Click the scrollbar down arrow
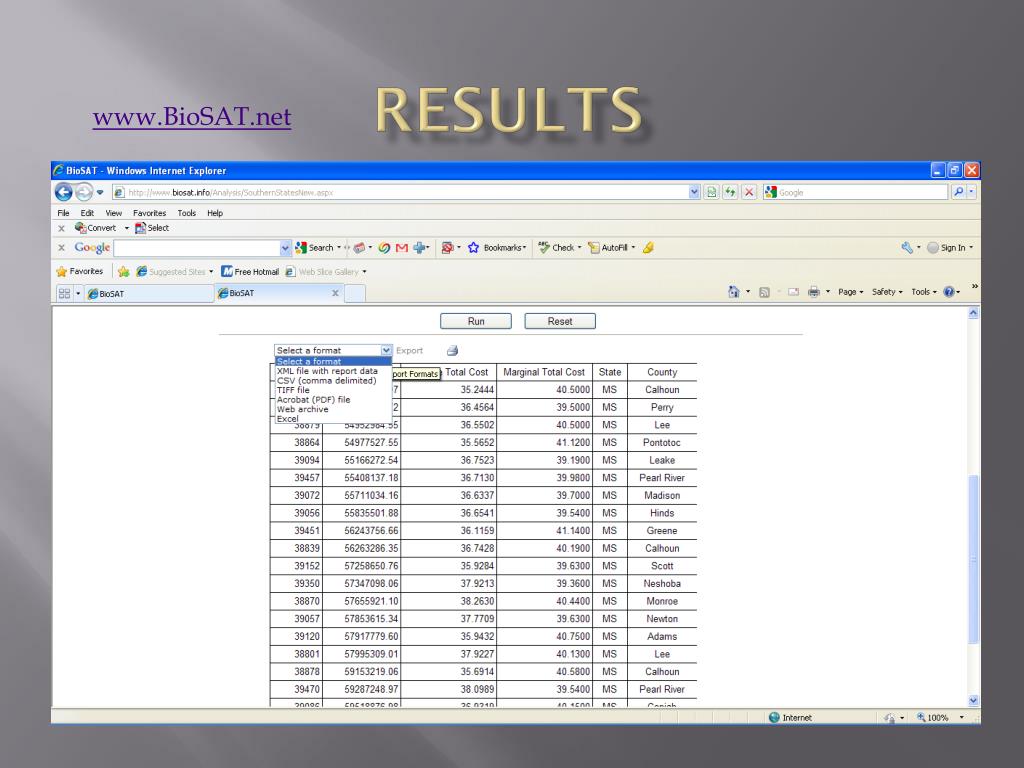The width and height of the screenshot is (1024, 768). 973,700
